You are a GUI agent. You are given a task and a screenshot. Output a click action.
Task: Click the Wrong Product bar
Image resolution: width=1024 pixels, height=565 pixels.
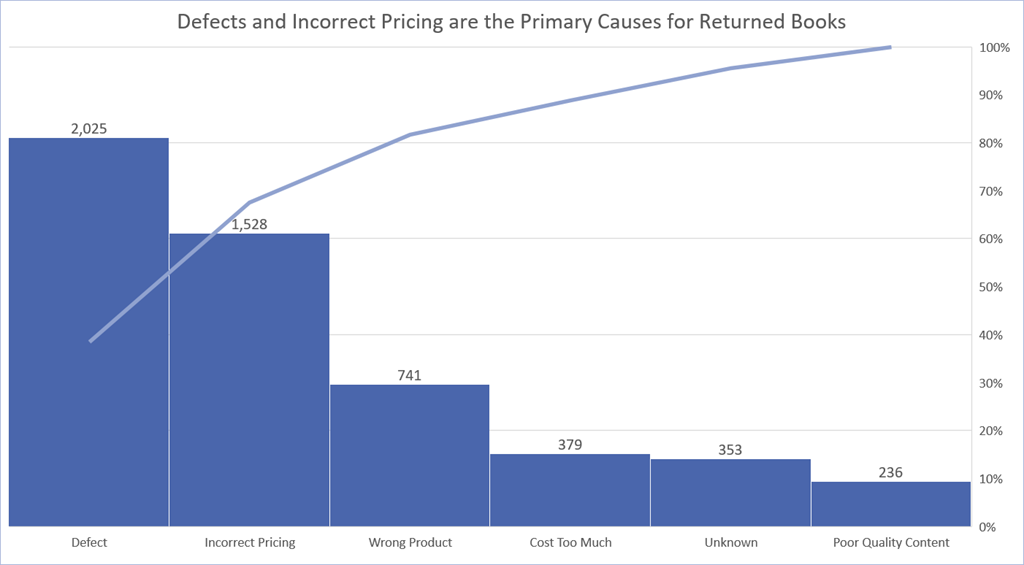[410, 455]
